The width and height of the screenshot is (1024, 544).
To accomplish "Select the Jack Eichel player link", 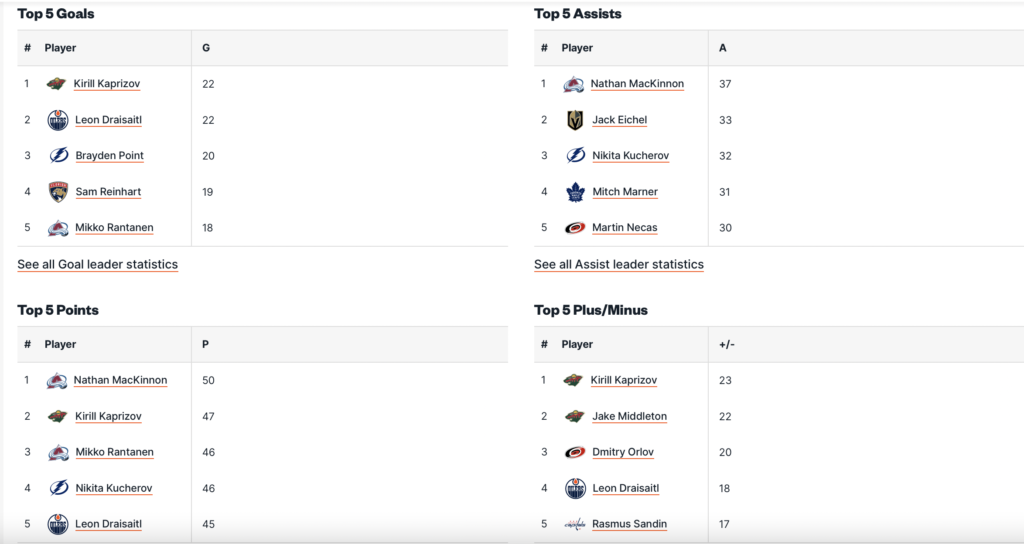I will (x=619, y=120).
